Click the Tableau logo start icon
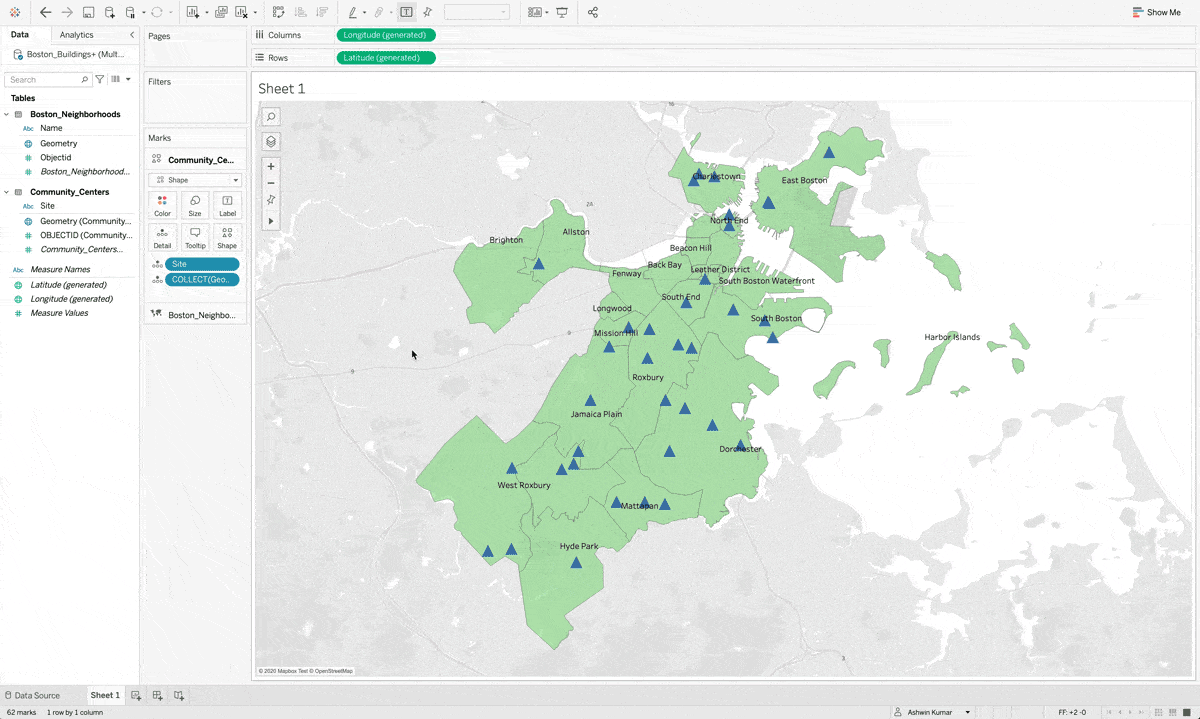1200x719 pixels. coord(14,12)
